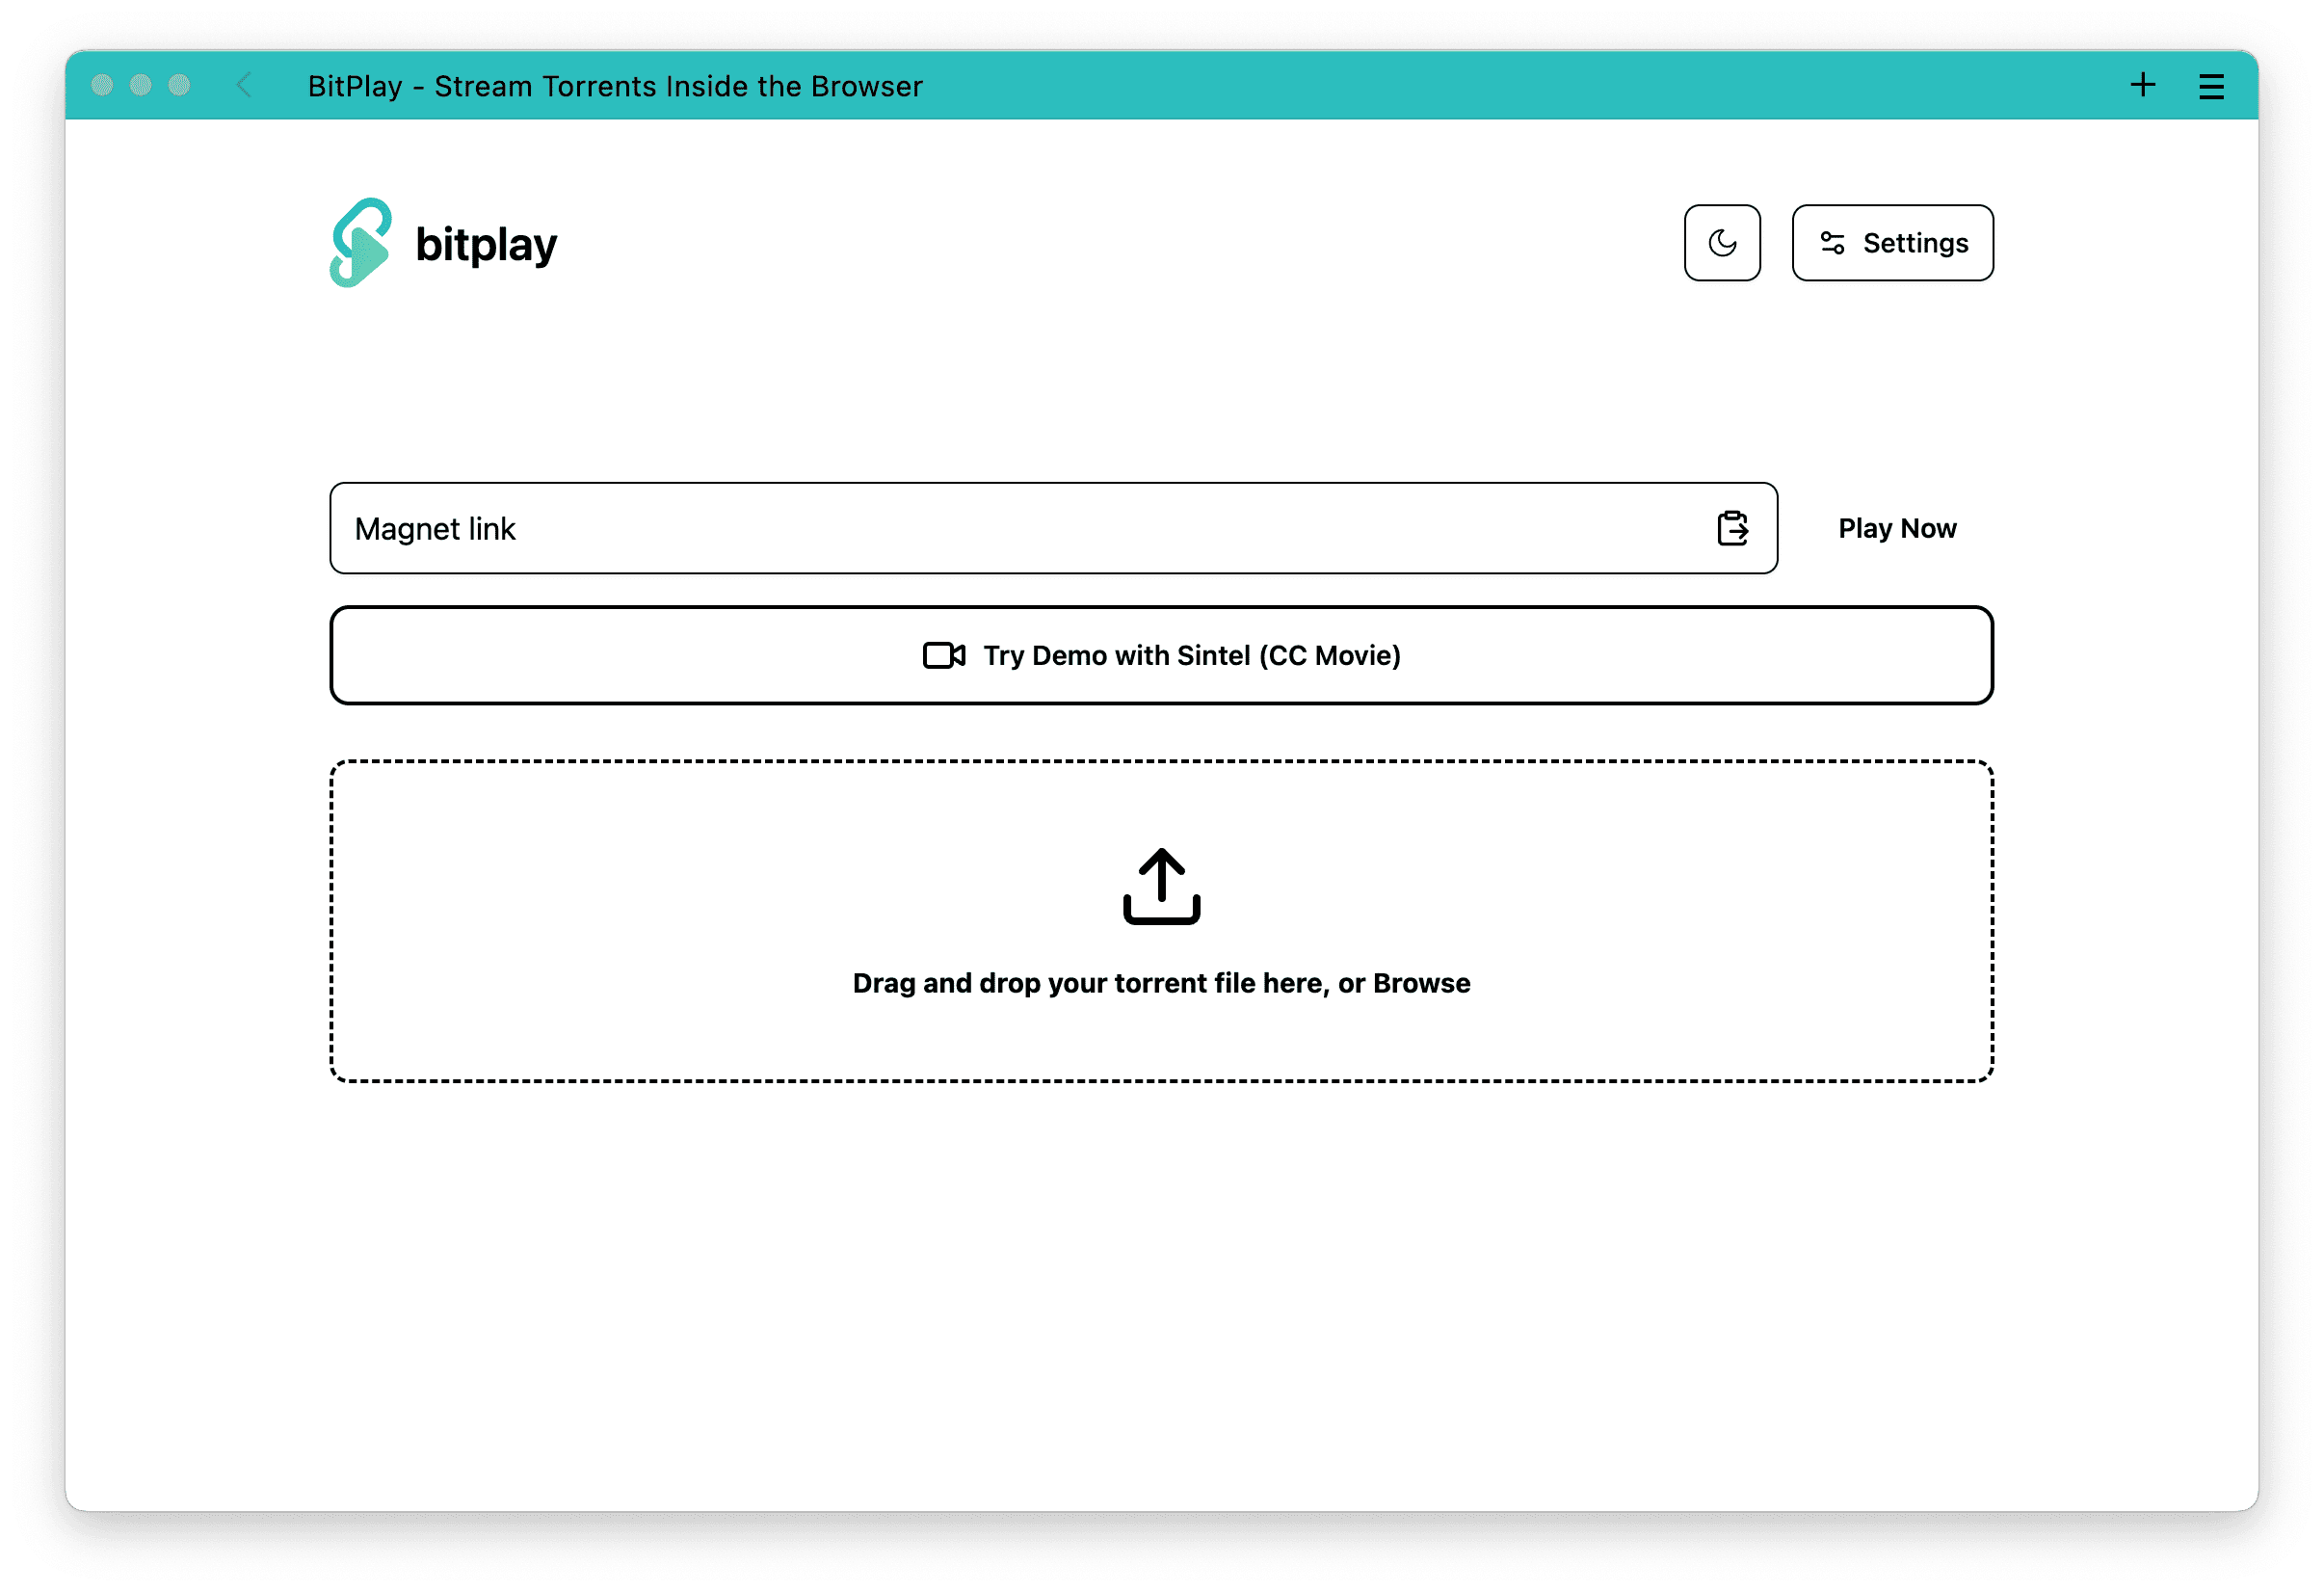Open the hamburger menu in the title bar
Viewport: 2324px width, 1592px height.
tap(2211, 86)
